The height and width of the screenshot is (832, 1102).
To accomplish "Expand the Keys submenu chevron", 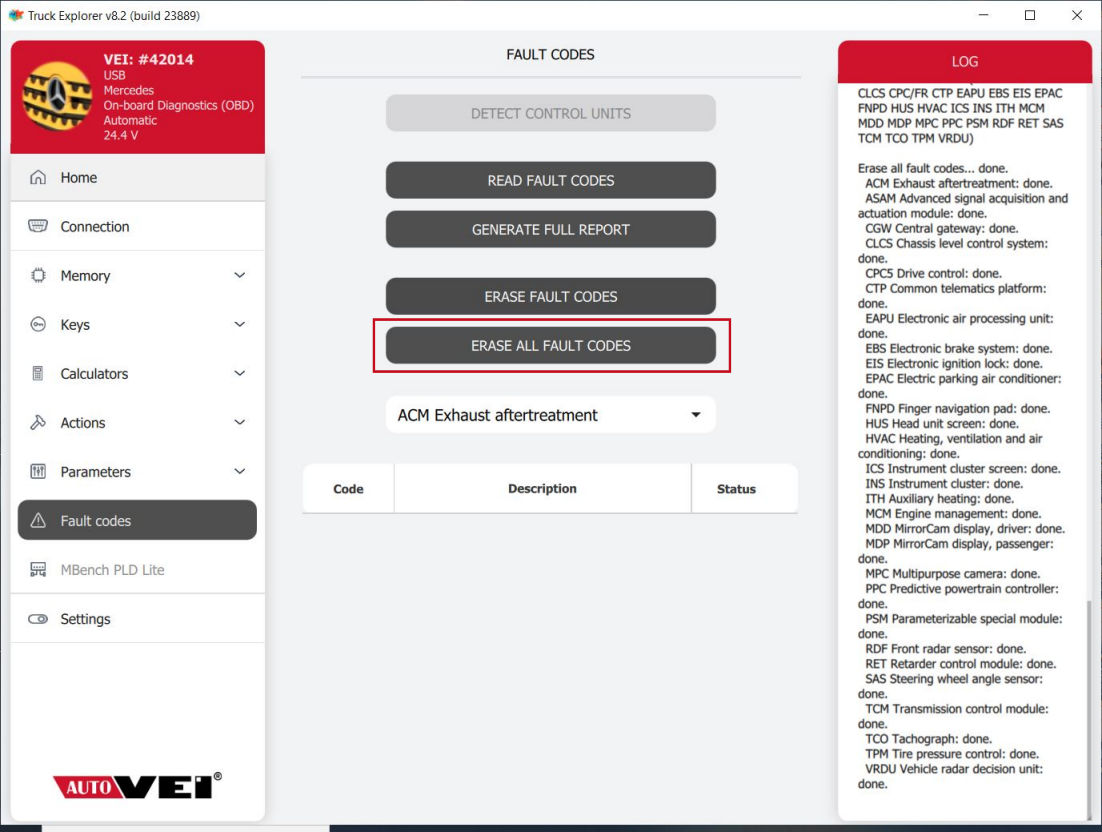I will 239,325.
